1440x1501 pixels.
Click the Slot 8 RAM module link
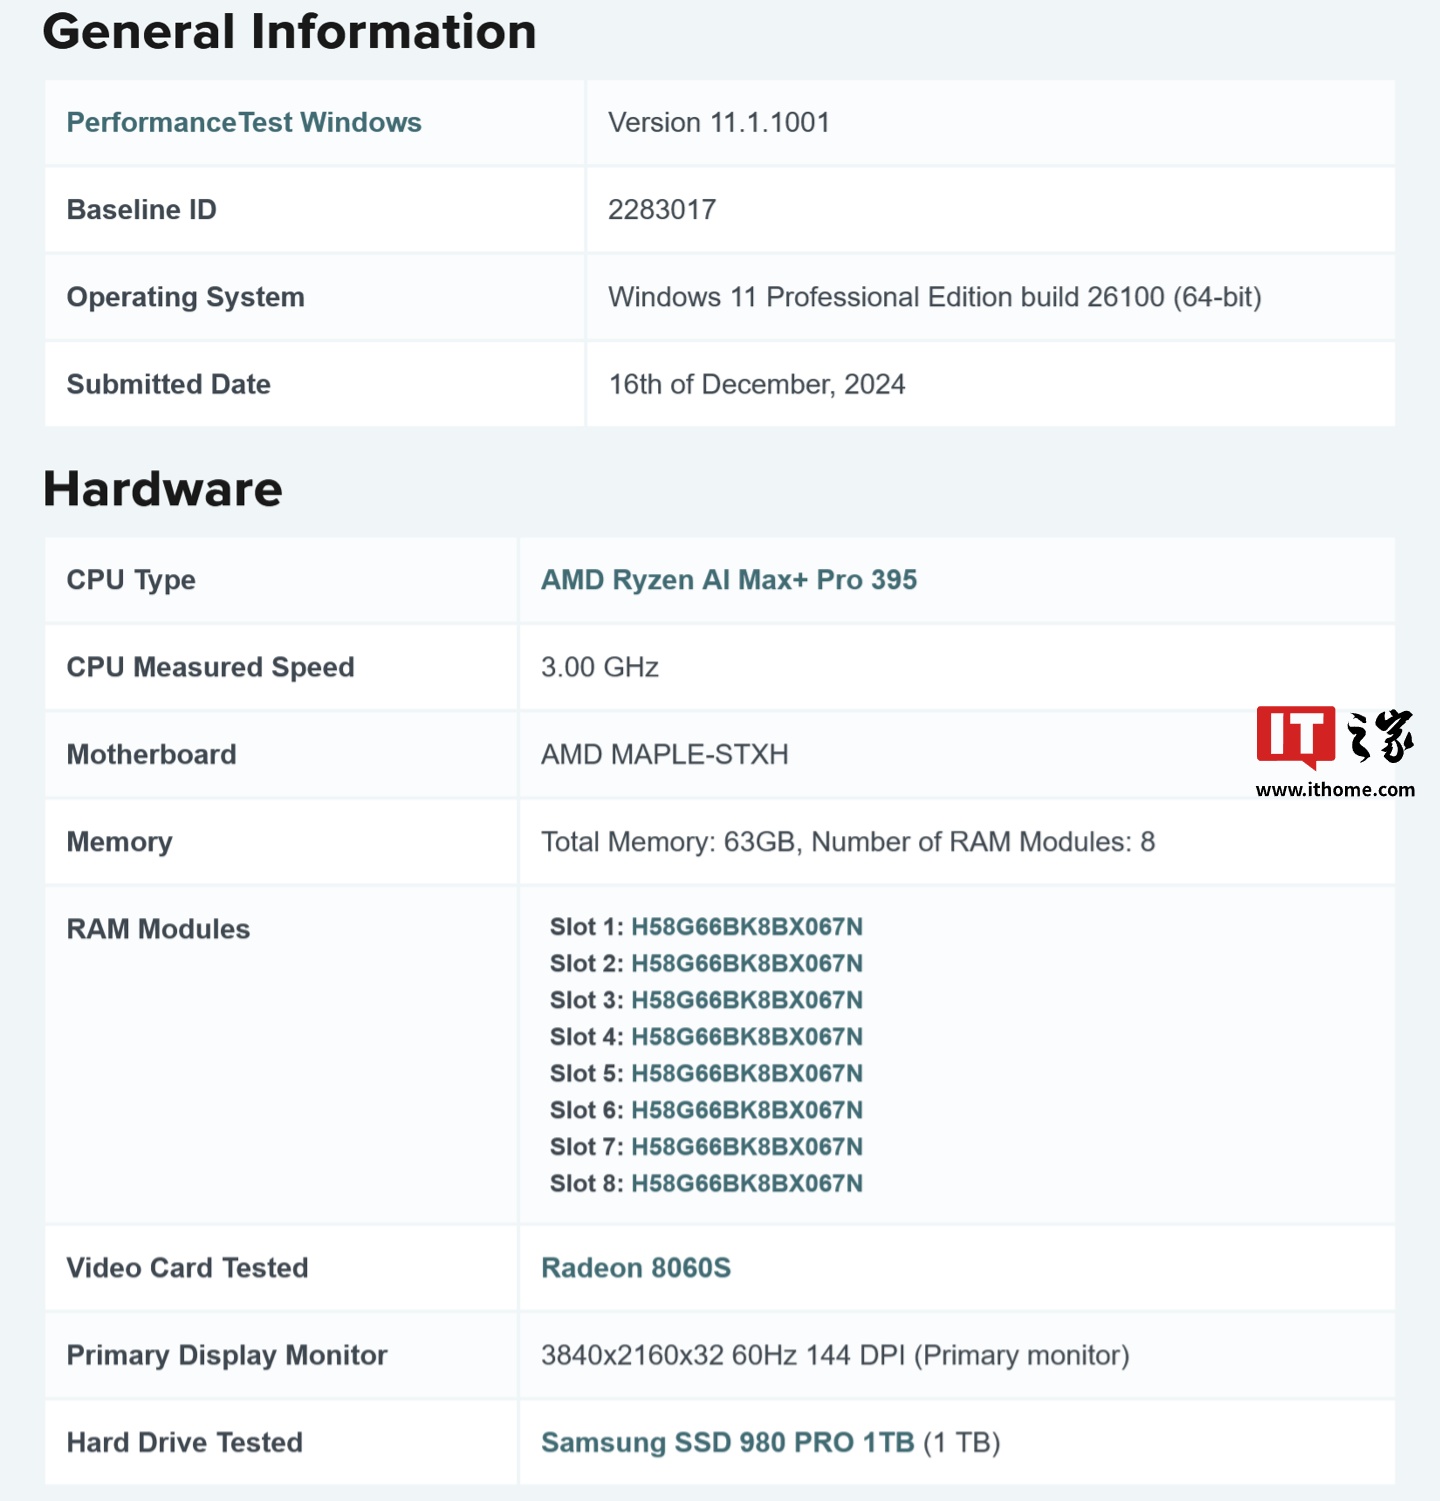point(748,1183)
